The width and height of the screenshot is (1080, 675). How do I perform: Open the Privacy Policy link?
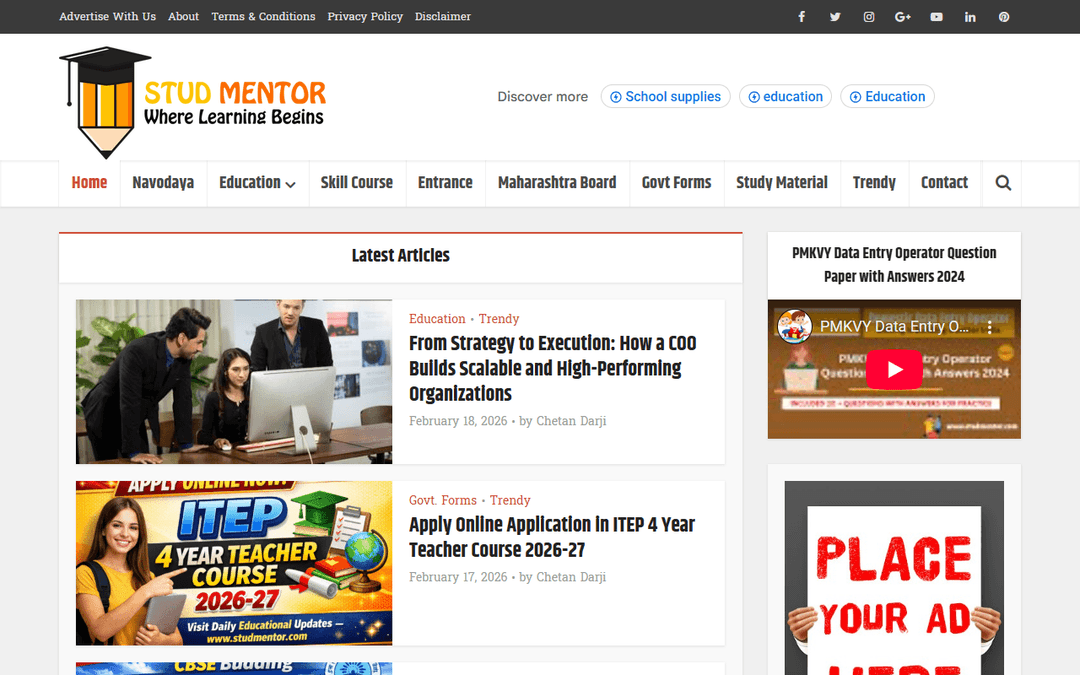[365, 17]
